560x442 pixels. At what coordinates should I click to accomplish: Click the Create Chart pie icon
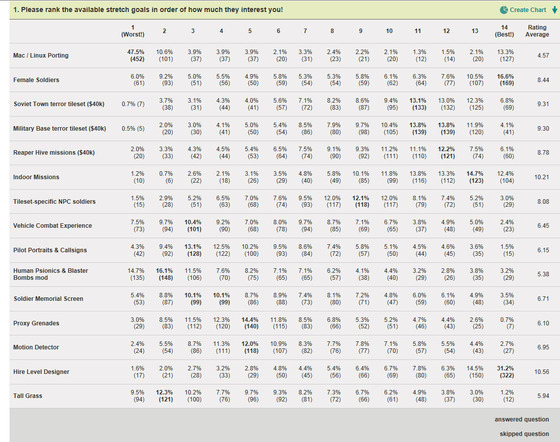click(x=504, y=10)
